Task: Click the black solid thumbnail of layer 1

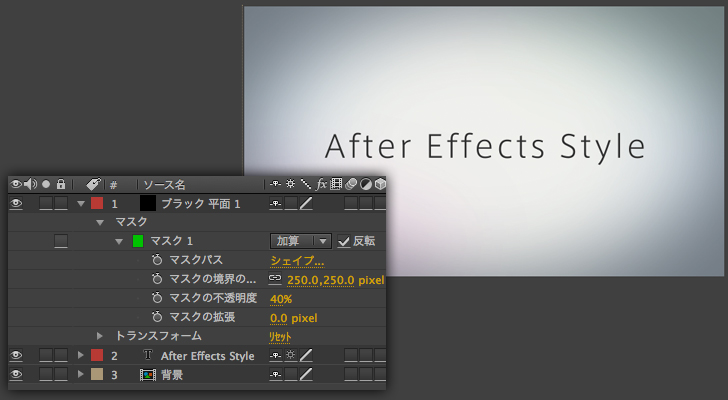Action: click(x=148, y=203)
